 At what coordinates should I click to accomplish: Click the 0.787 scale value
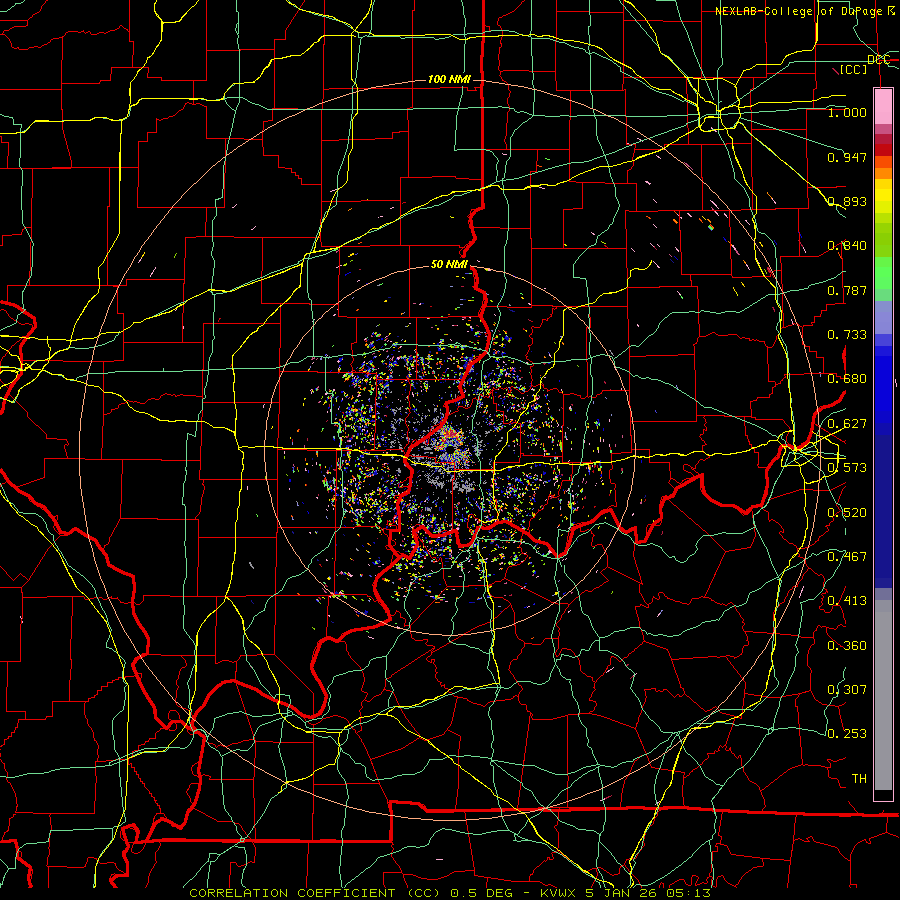[847, 290]
